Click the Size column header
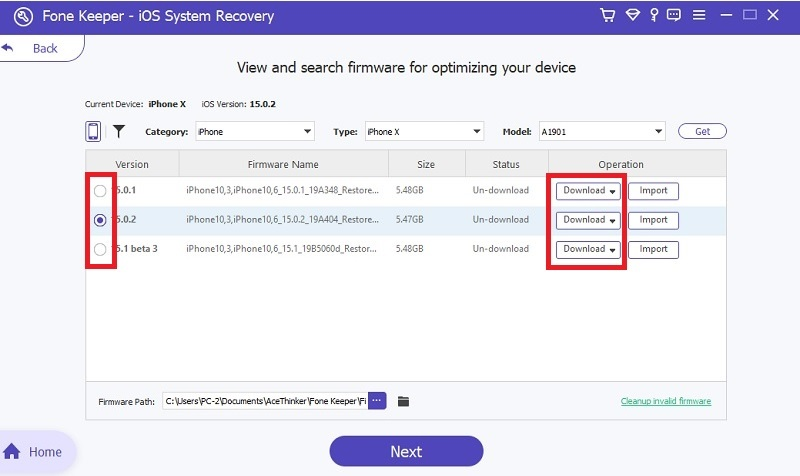The width and height of the screenshot is (800, 476). tap(426, 164)
